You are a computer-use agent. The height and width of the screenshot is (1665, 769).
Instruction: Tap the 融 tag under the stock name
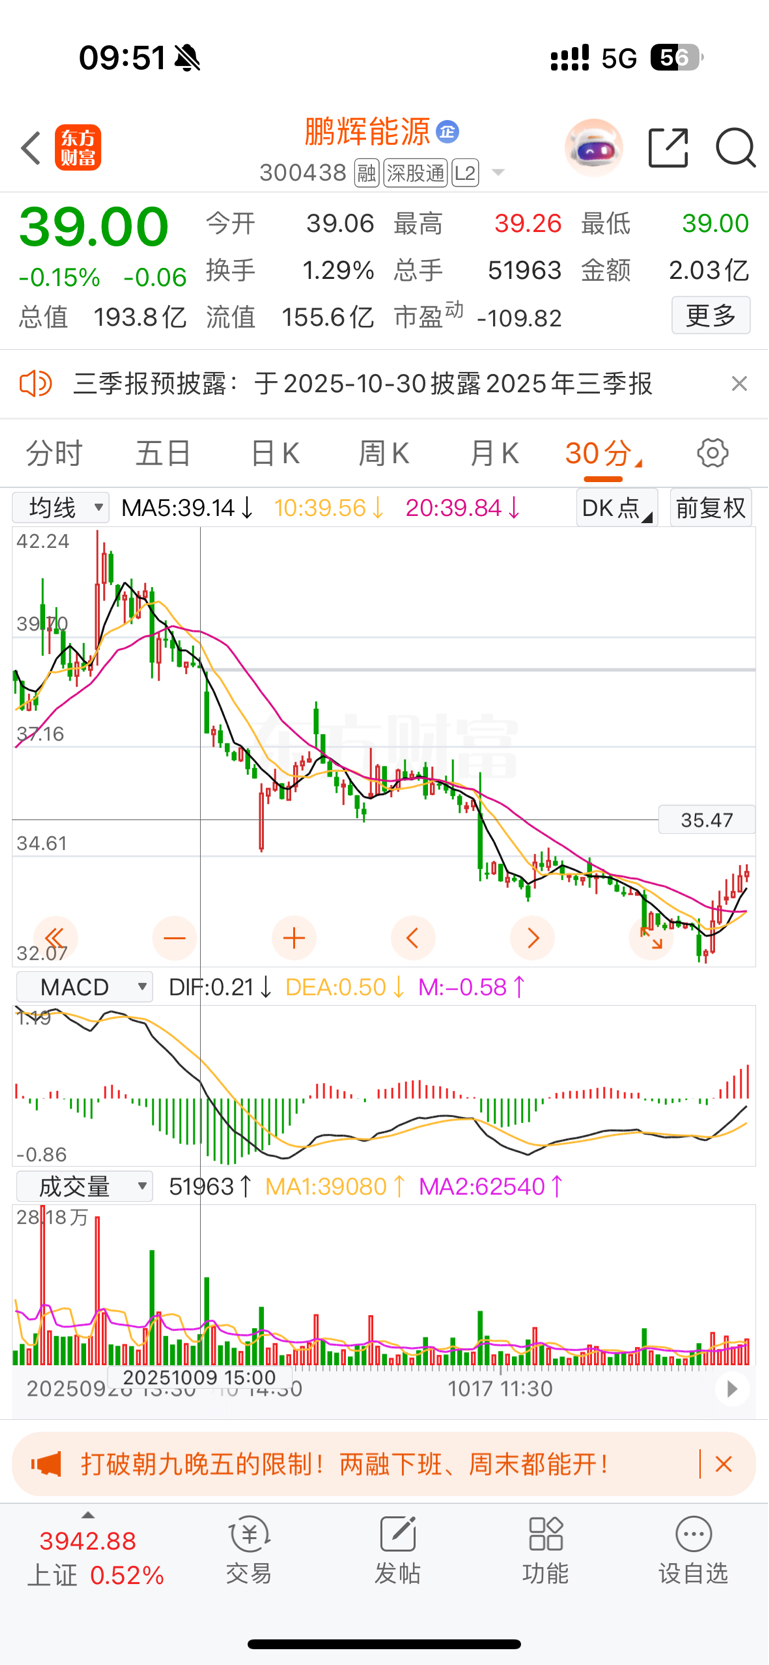pyautogui.click(x=366, y=173)
